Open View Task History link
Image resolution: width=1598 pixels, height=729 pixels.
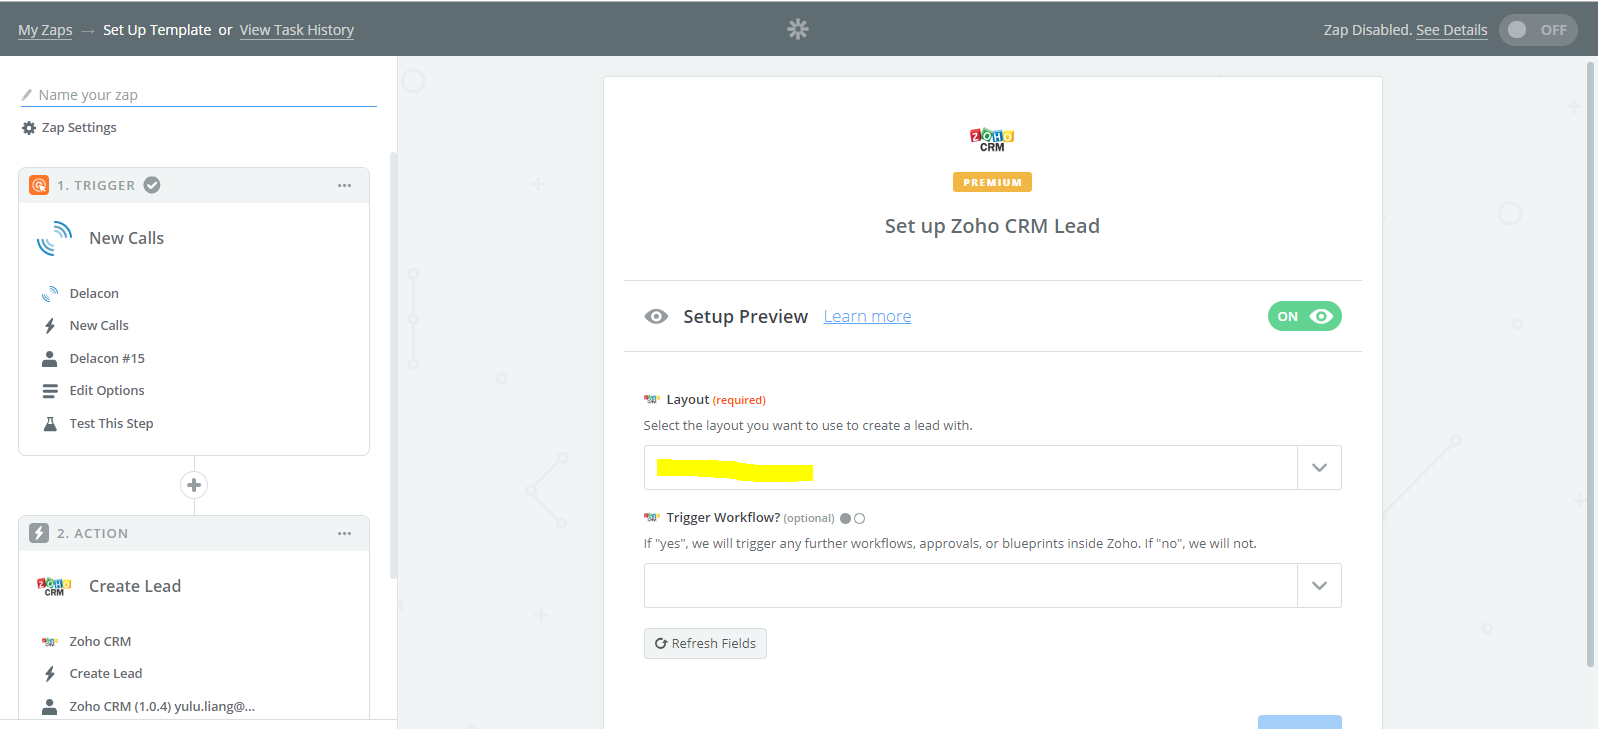coord(297,30)
